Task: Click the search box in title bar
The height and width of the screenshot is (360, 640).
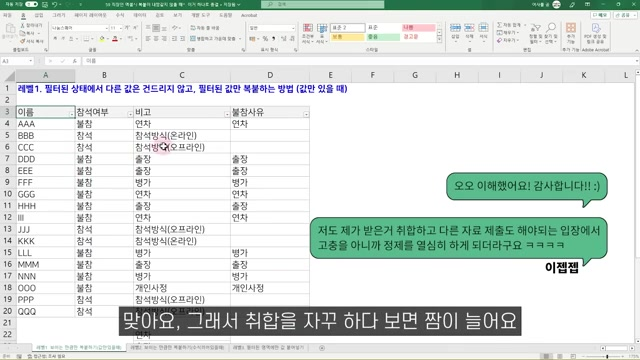Action: (322, 4)
